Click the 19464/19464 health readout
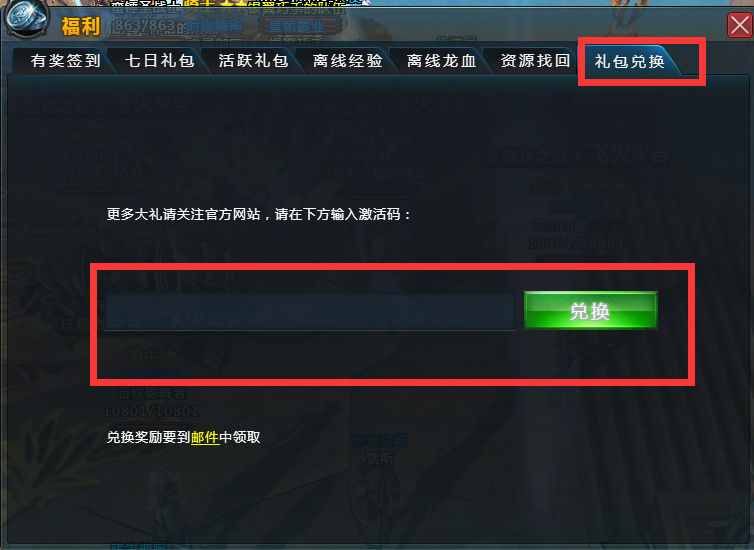This screenshot has width=754, height=550. (576, 244)
